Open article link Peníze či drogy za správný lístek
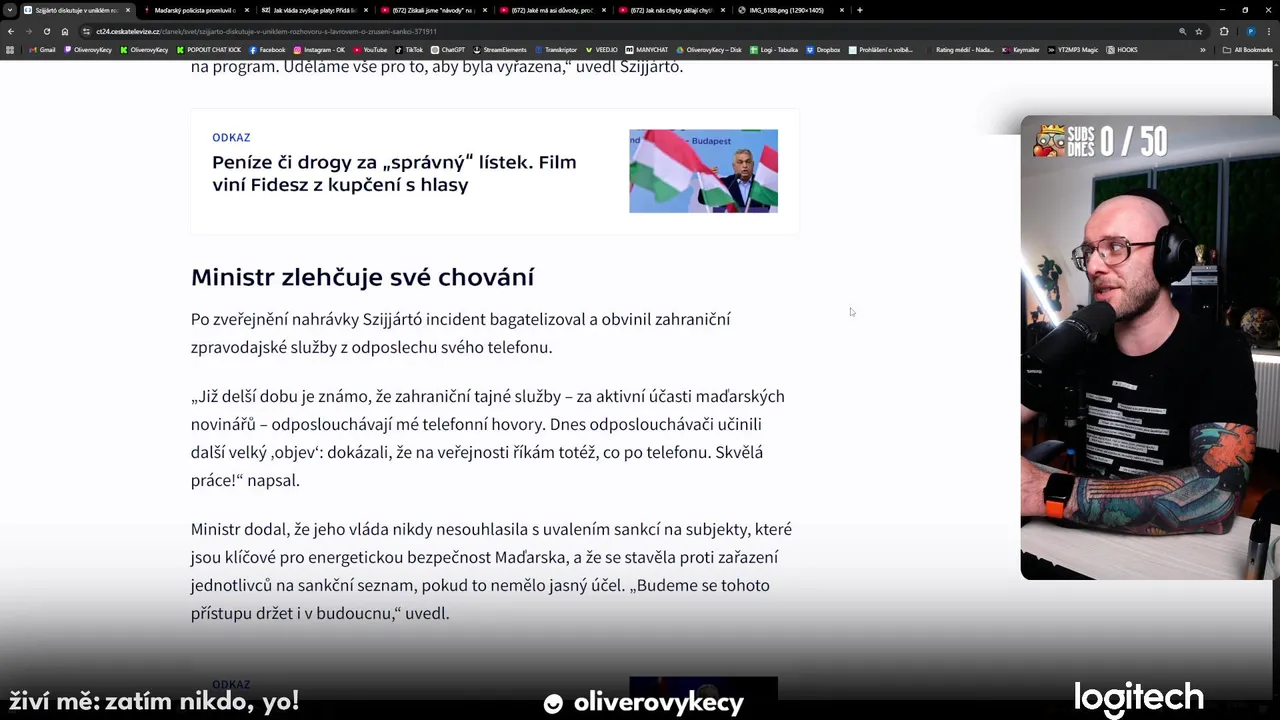This screenshot has height=720, width=1280. point(394,173)
